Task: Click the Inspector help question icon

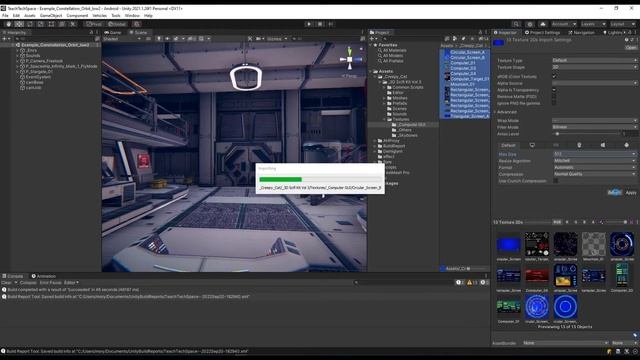Action: [x=627, y=40]
